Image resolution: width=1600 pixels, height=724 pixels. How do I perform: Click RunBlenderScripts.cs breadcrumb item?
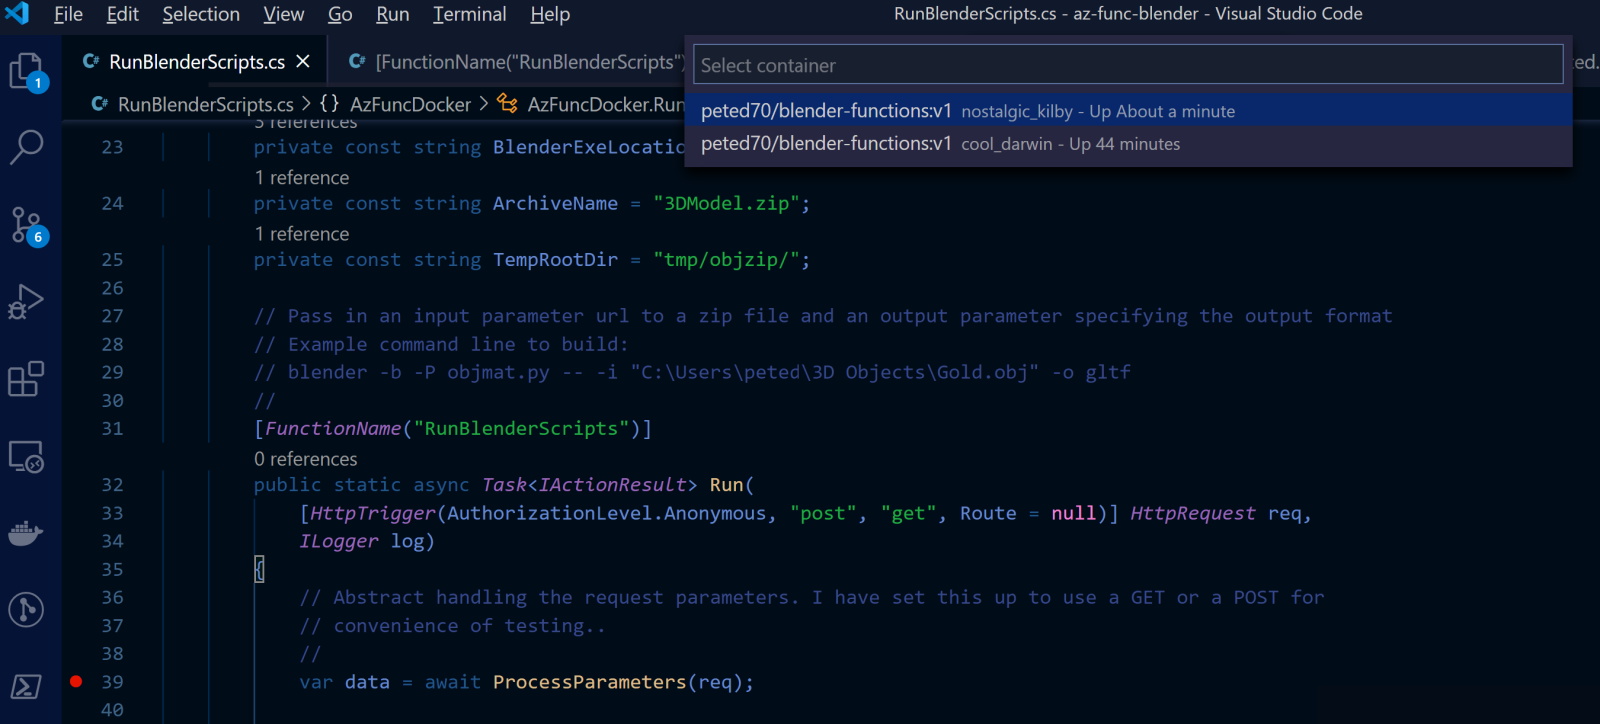(x=205, y=104)
